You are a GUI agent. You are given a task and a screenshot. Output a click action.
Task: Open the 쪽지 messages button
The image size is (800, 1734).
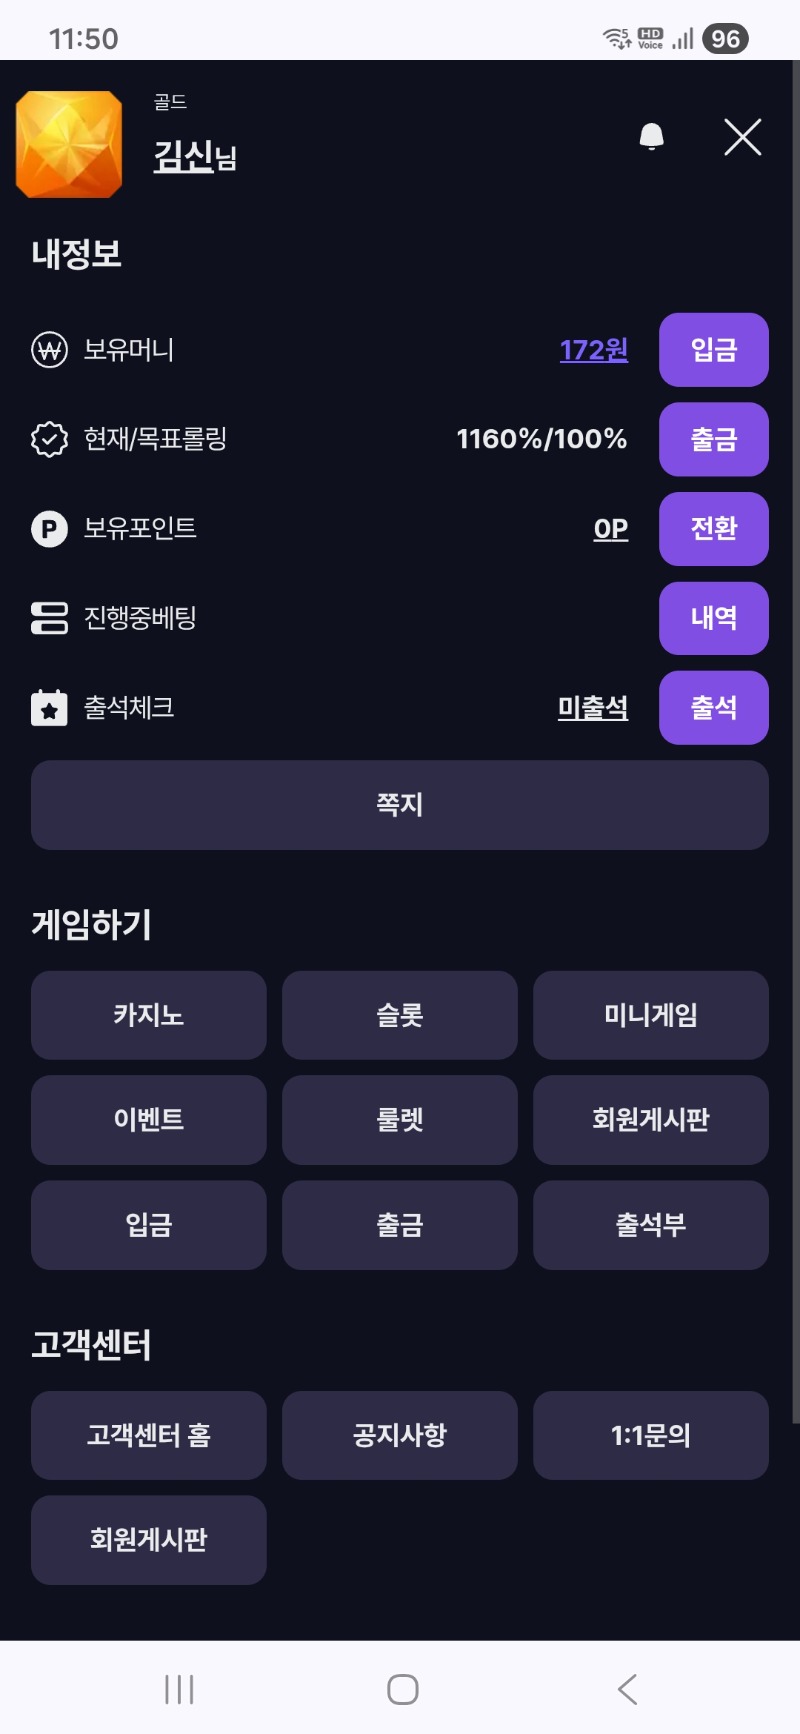click(x=399, y=805)
